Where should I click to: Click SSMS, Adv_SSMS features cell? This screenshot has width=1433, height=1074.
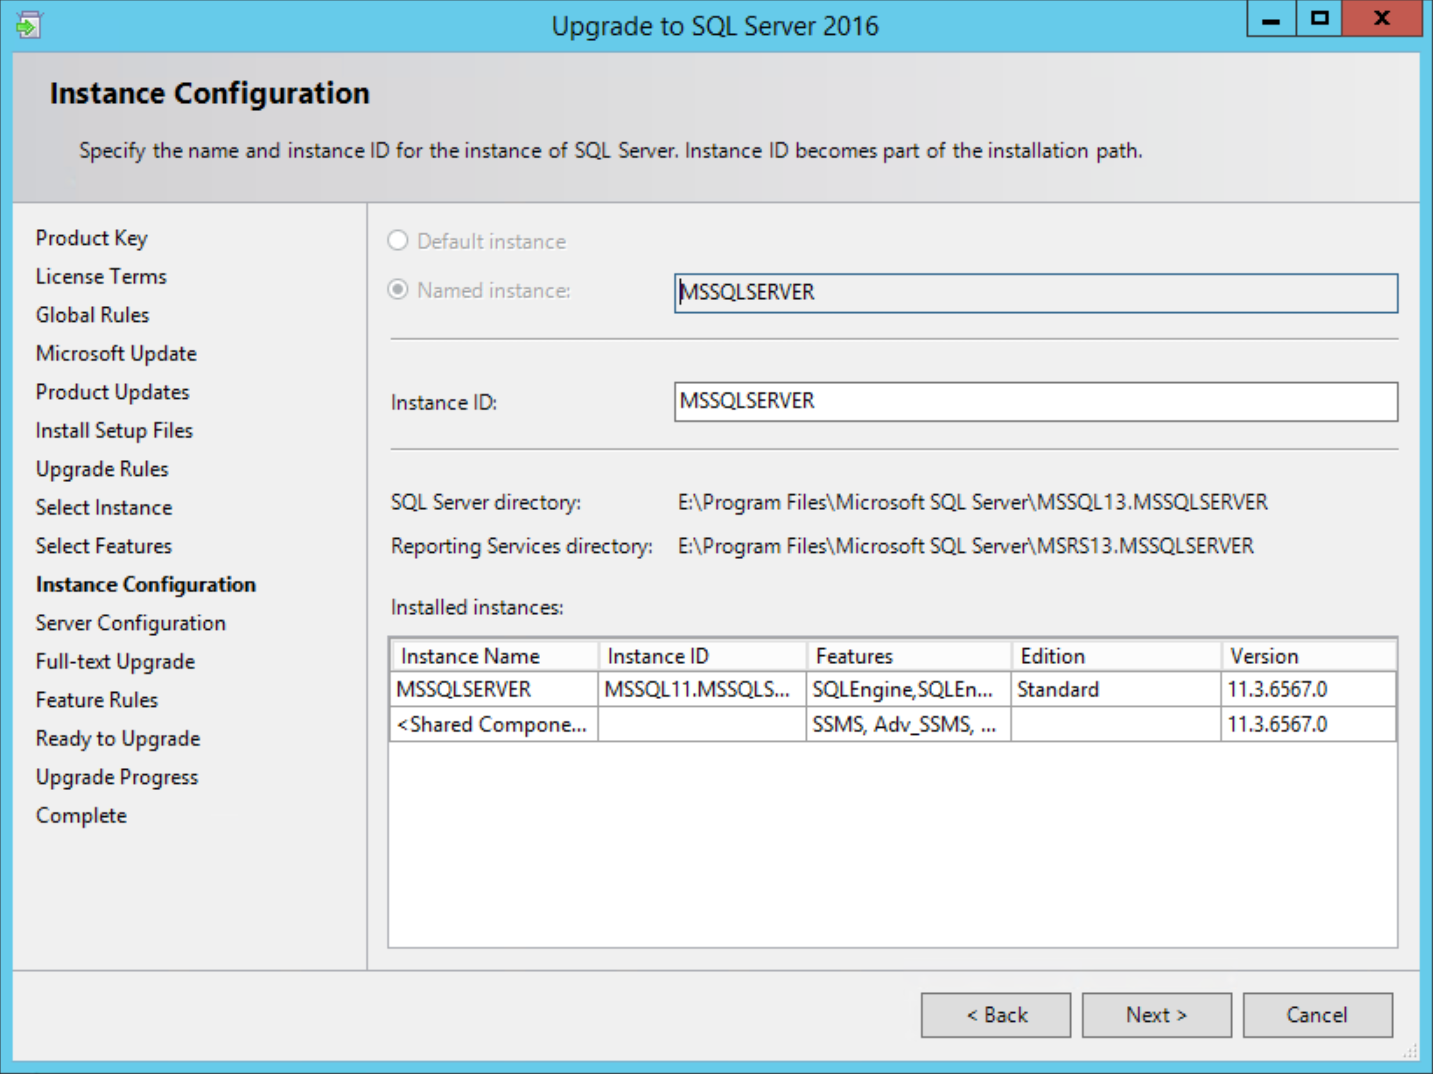909,724
